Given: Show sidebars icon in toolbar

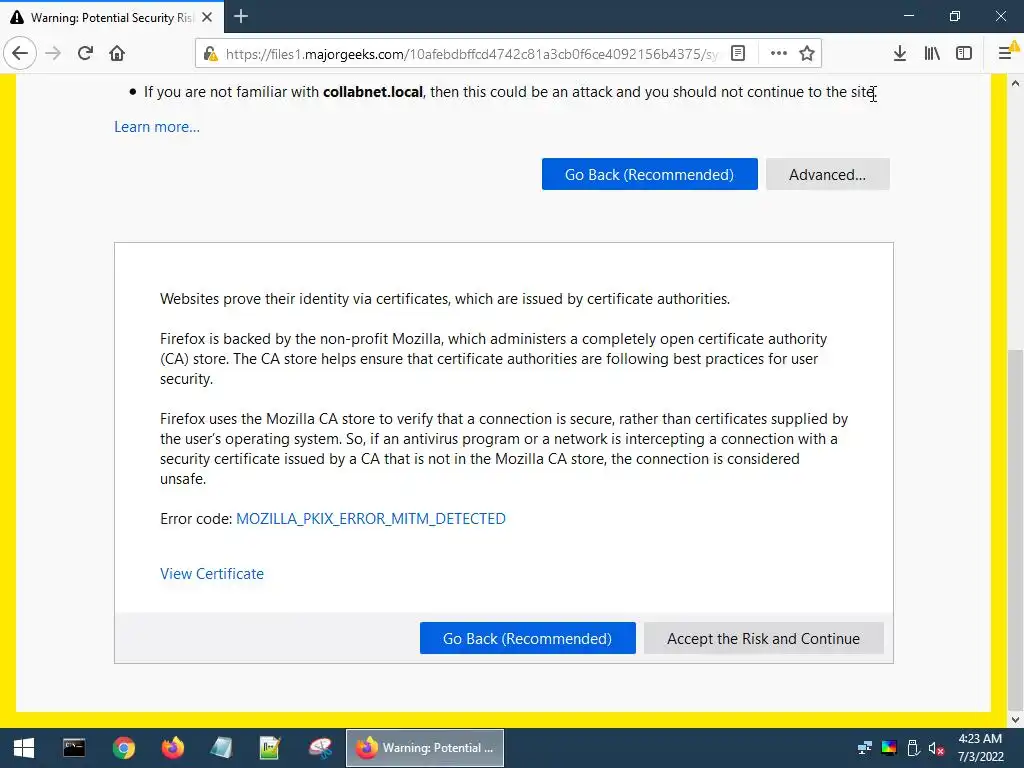Looking at the screenshot, I should [x=964, y=53].
